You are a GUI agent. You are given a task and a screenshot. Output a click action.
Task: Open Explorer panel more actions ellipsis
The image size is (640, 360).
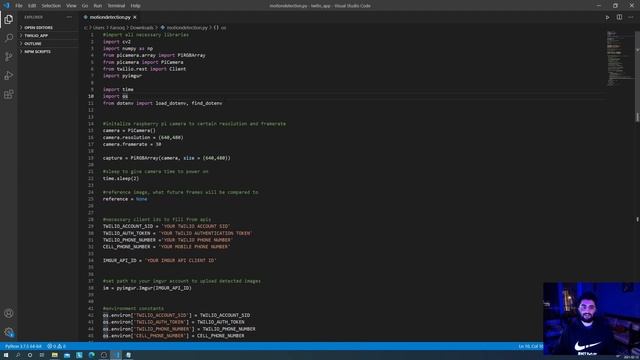point(69,17)
